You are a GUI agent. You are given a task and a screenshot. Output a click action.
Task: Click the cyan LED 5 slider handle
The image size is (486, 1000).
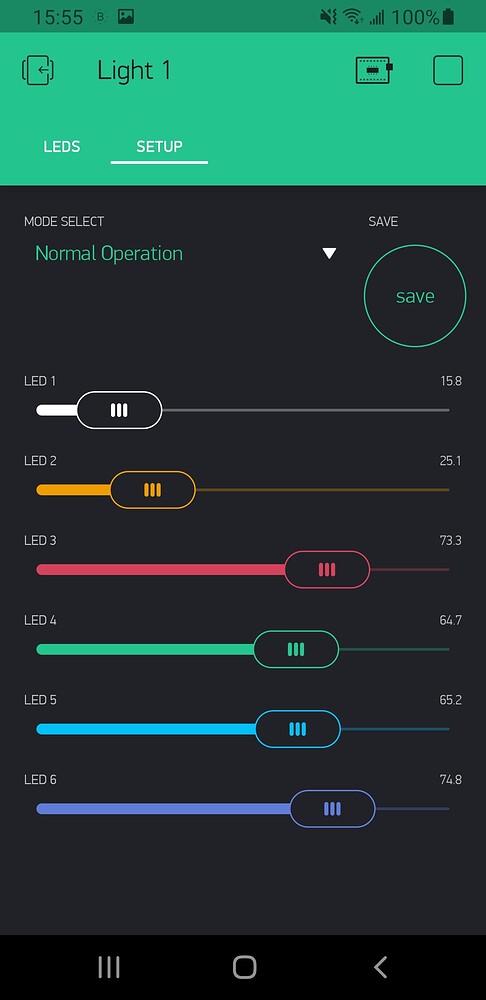coord(298,729)
